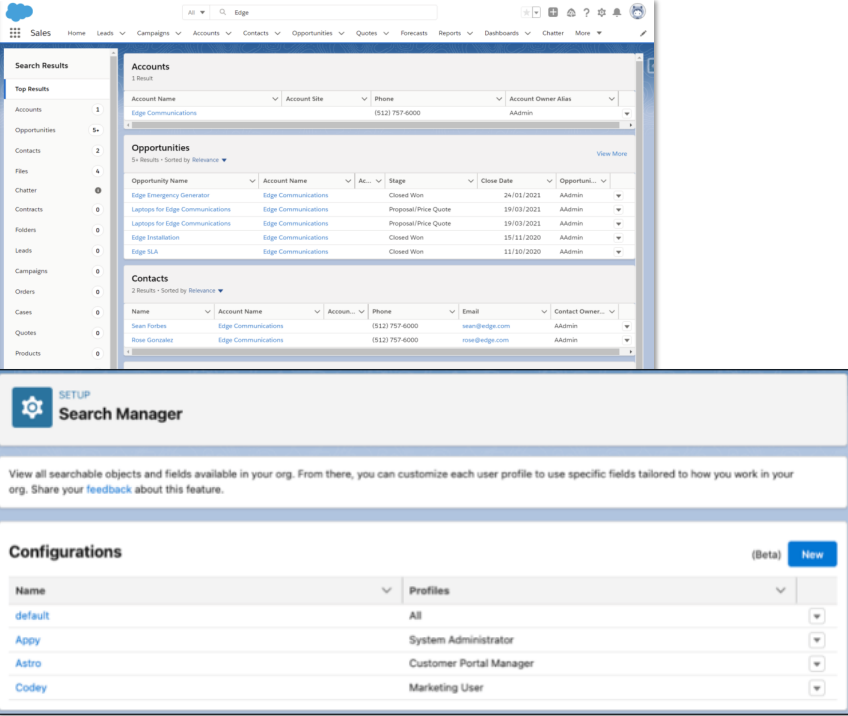Open the Trailhead guidance icon
The image size is (848, 716).
pyautogui.click(x=571, y=12)
